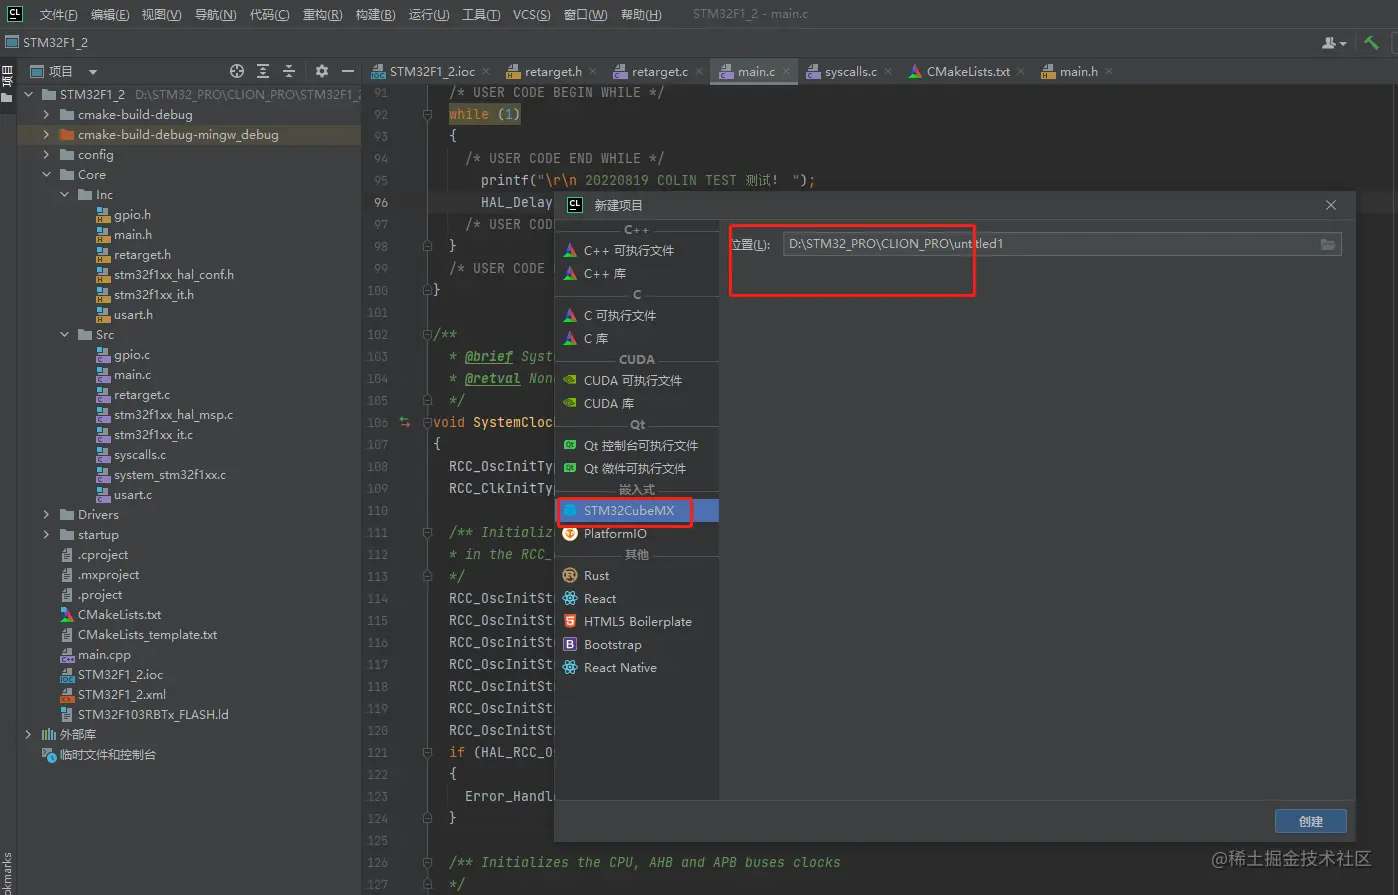Viewport: 1398px width, 895px height.
Task: Switch to the syscalls.c tab
Action: [x=850, y=71]
